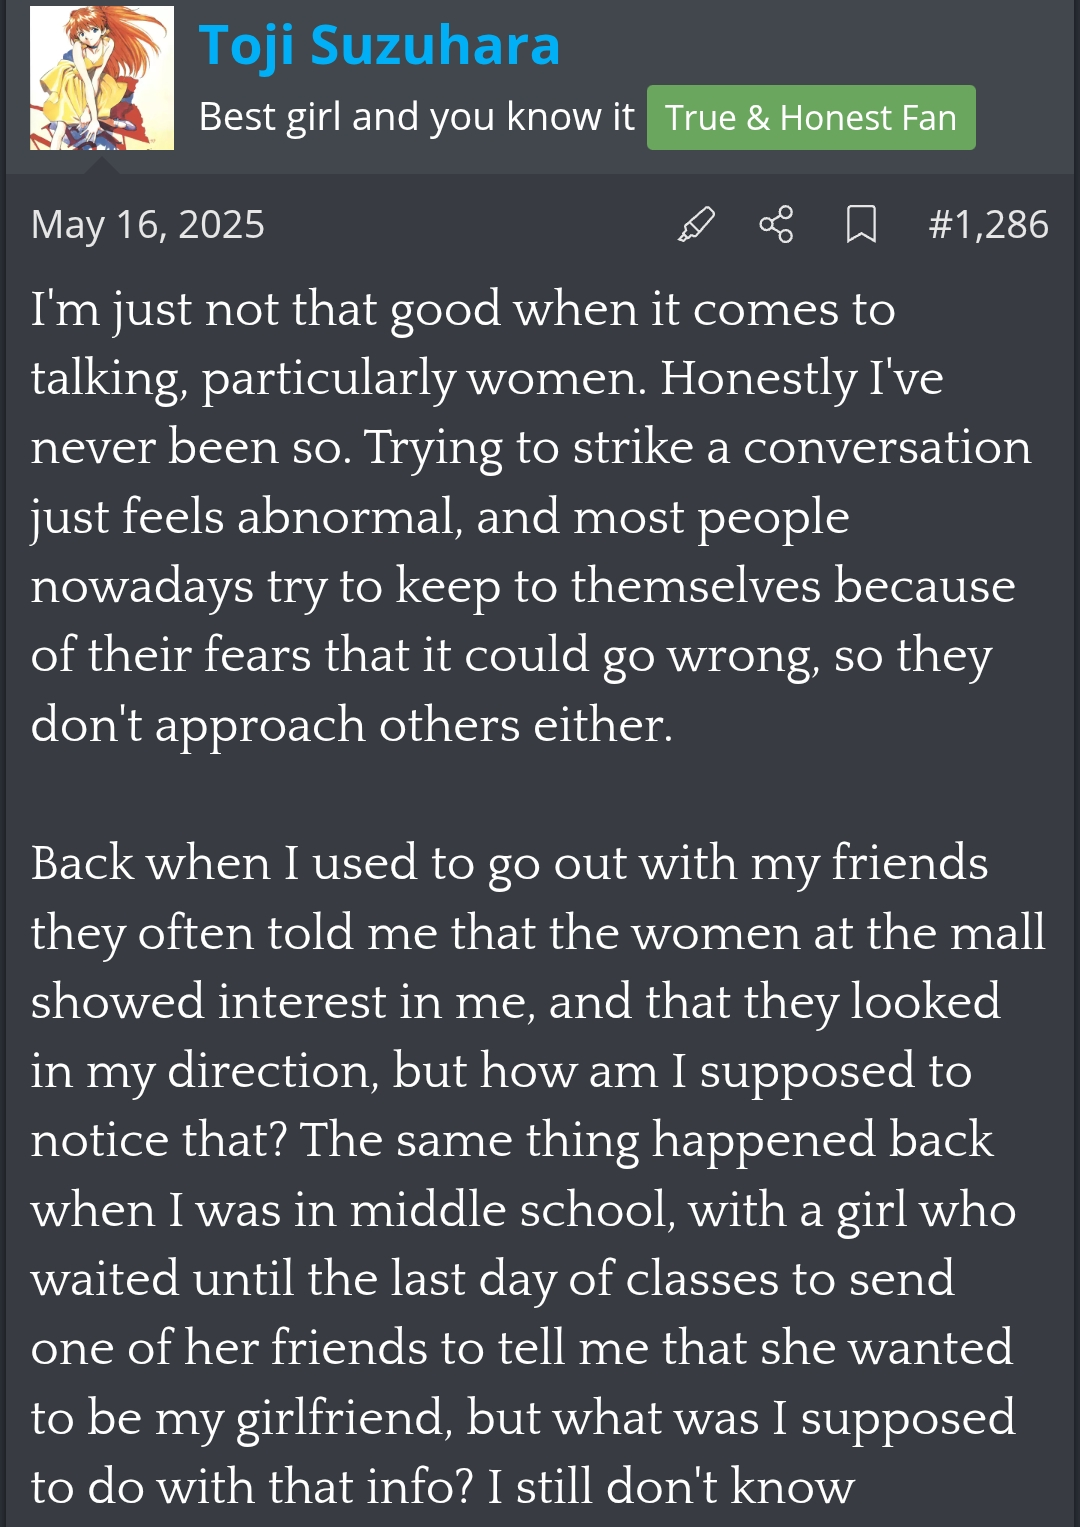
Task: Open the post number #1,286 permalink
Action: [x=988, y=224]
